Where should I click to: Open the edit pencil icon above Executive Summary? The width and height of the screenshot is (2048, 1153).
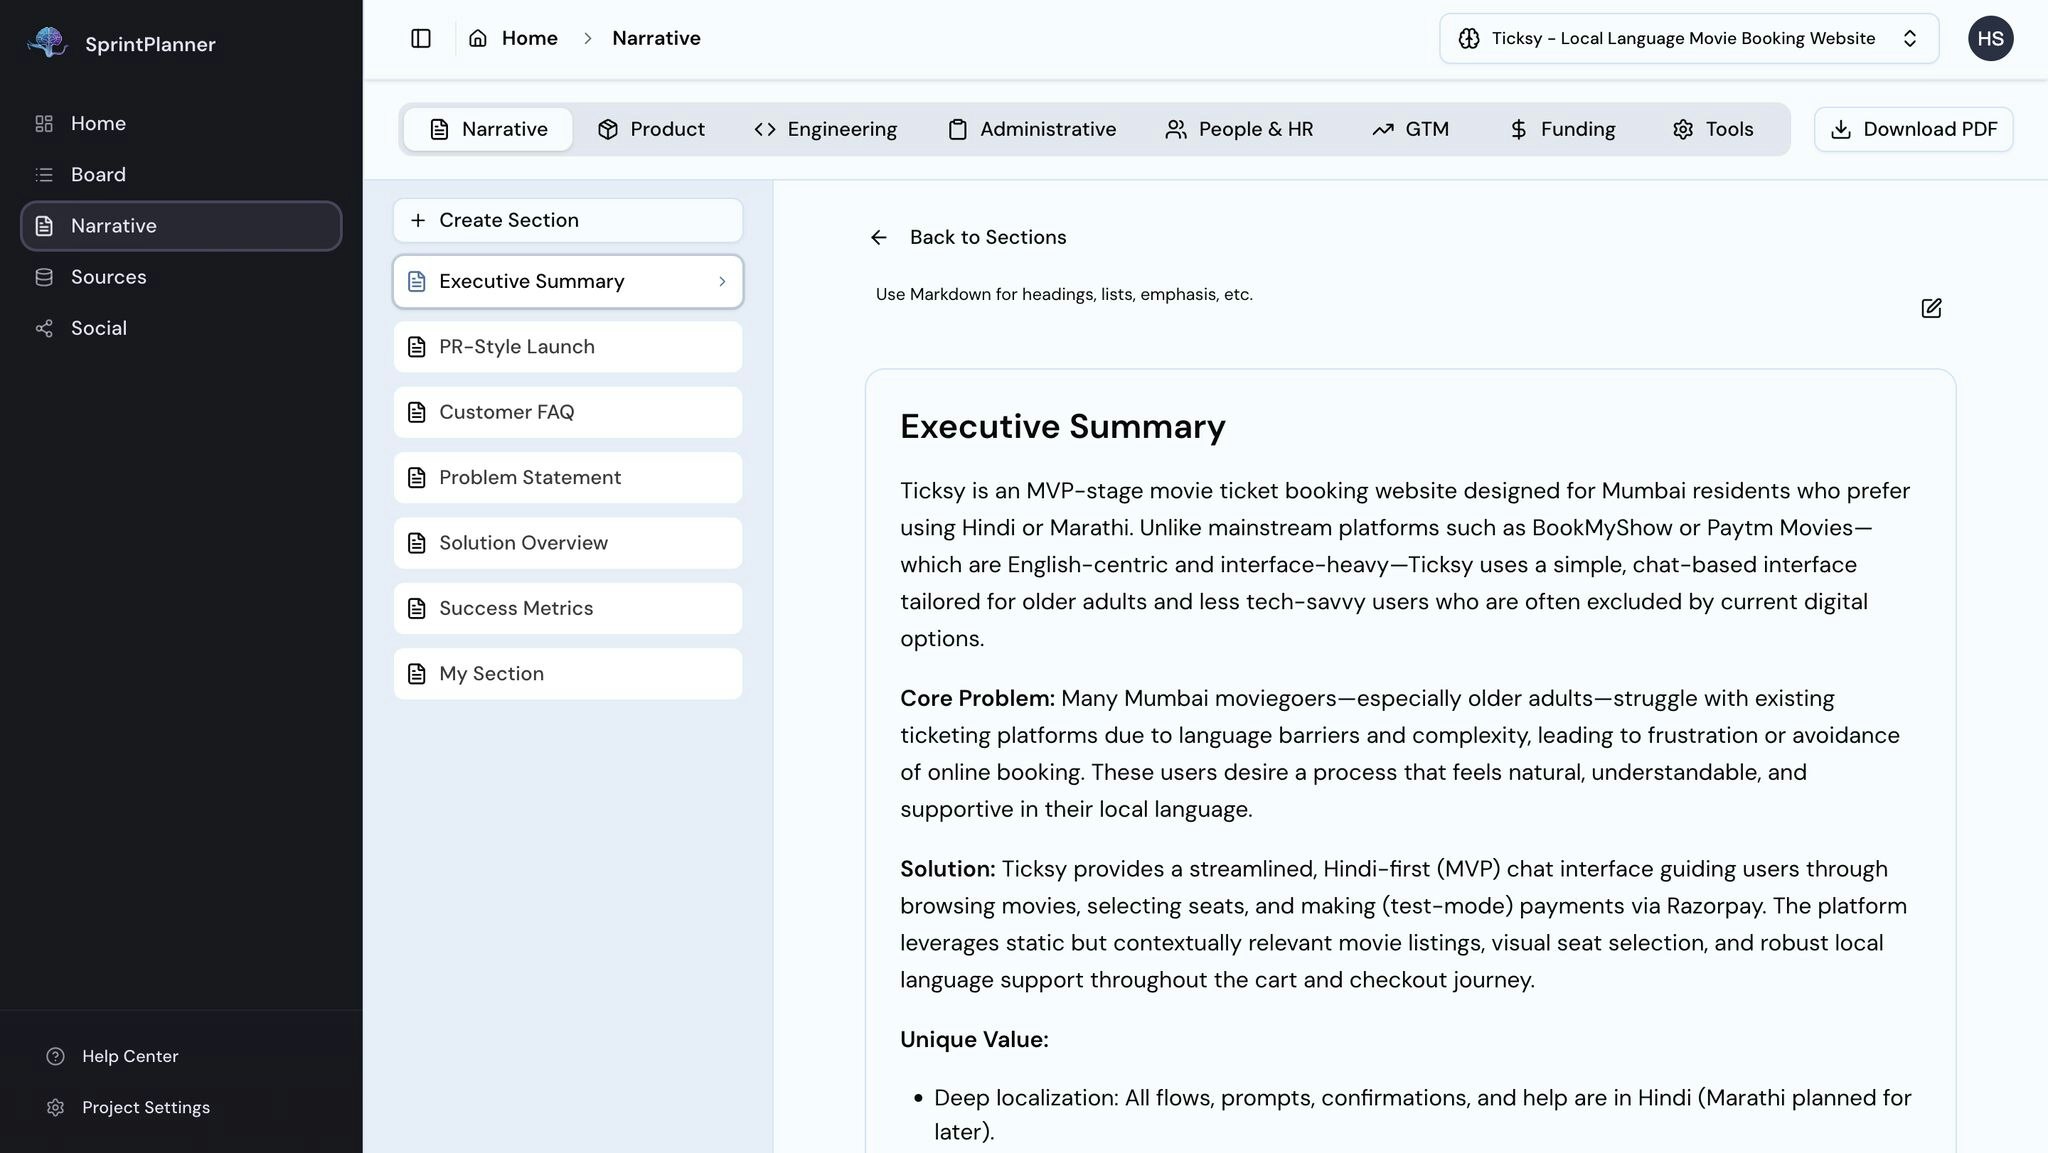point(1931,309)
